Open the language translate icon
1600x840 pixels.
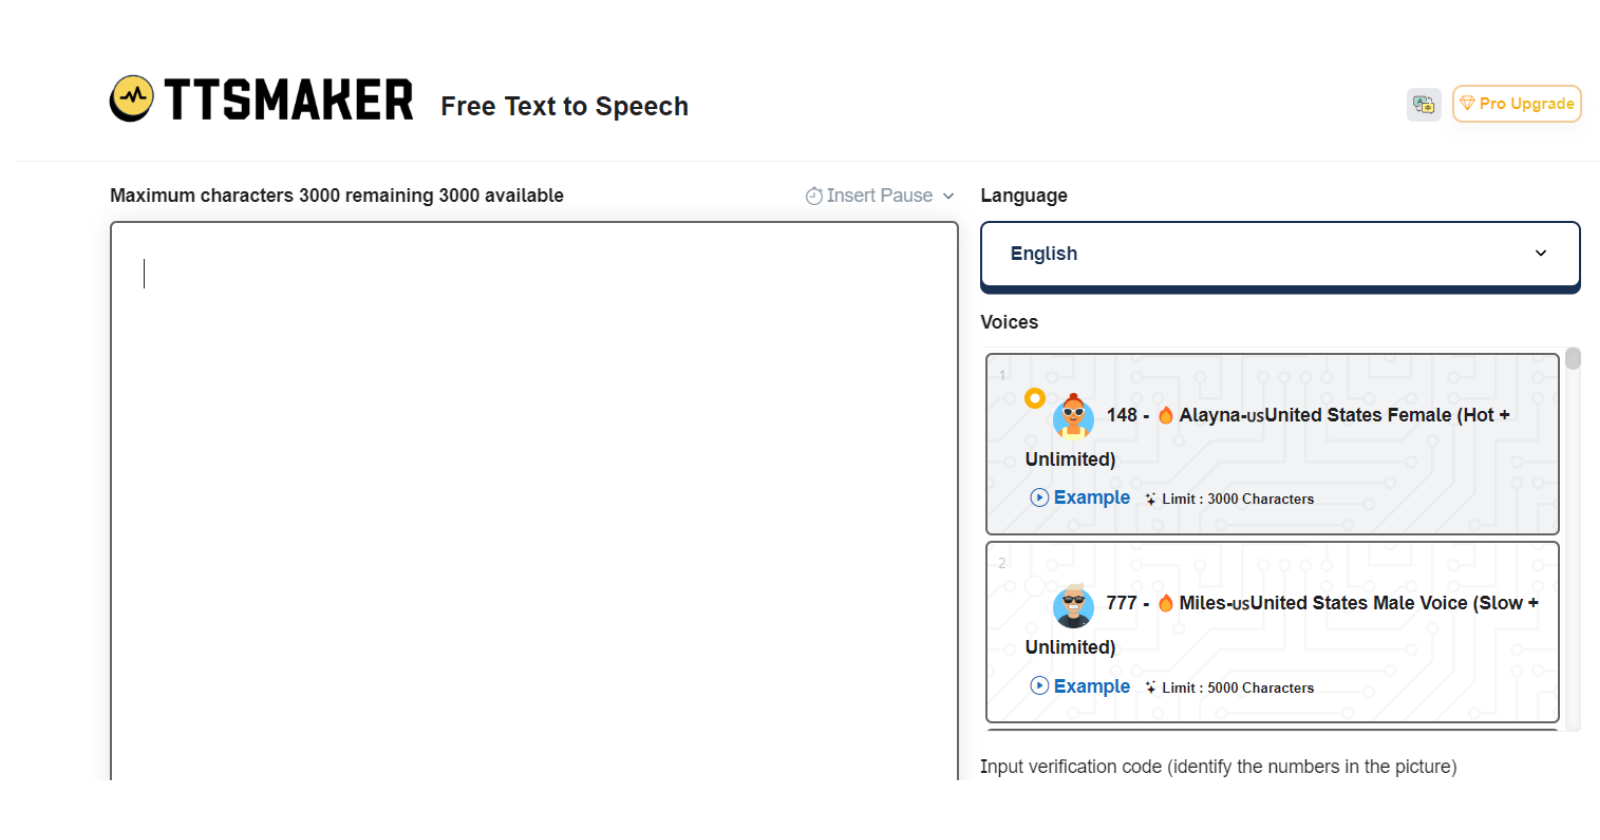(1423, 104)
